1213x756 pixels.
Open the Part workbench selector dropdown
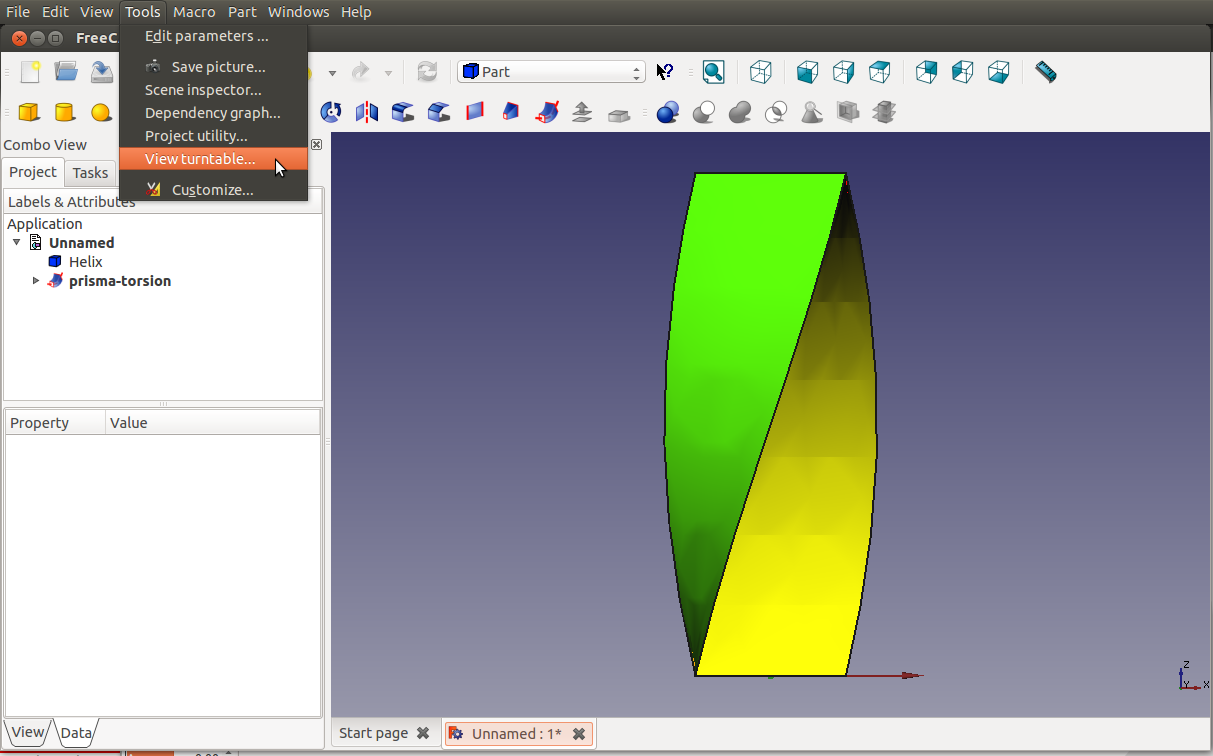(551, 72)
